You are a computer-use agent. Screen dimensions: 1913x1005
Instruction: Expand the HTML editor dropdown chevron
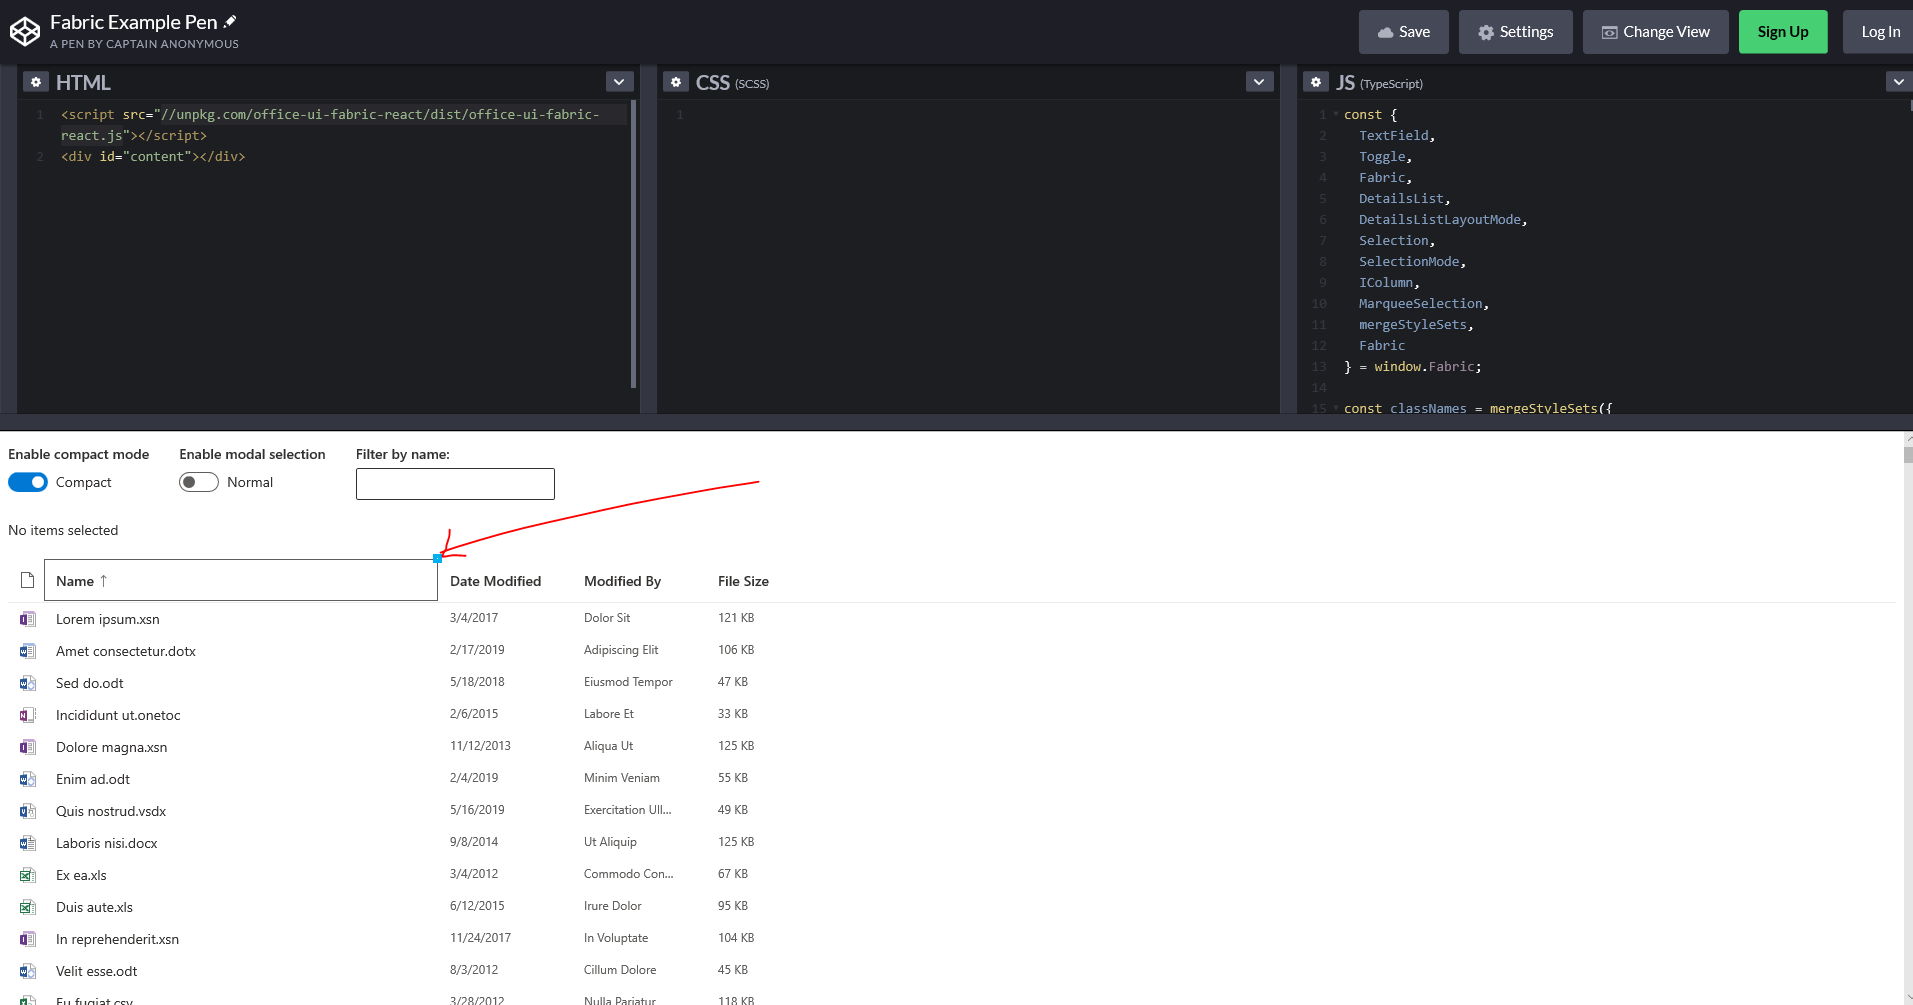tap(620, 82)
